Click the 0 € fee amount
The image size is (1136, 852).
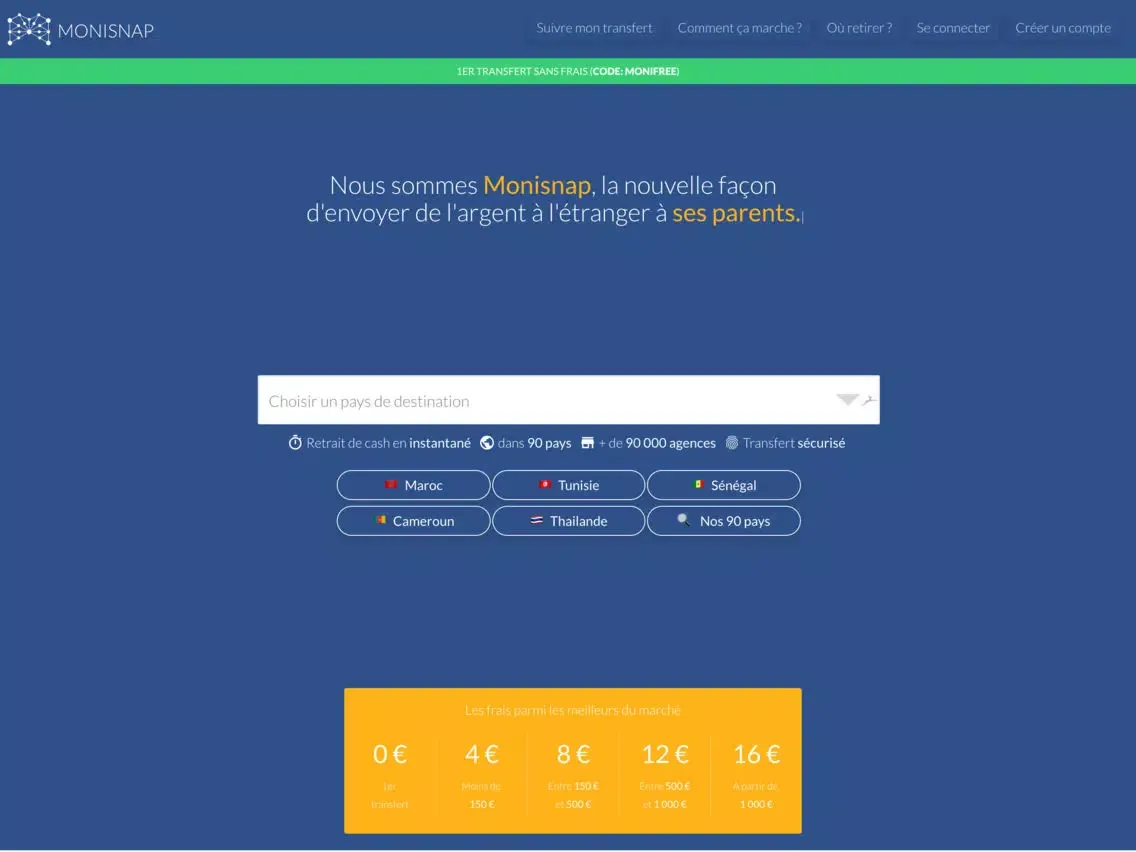tap(390, 754)
